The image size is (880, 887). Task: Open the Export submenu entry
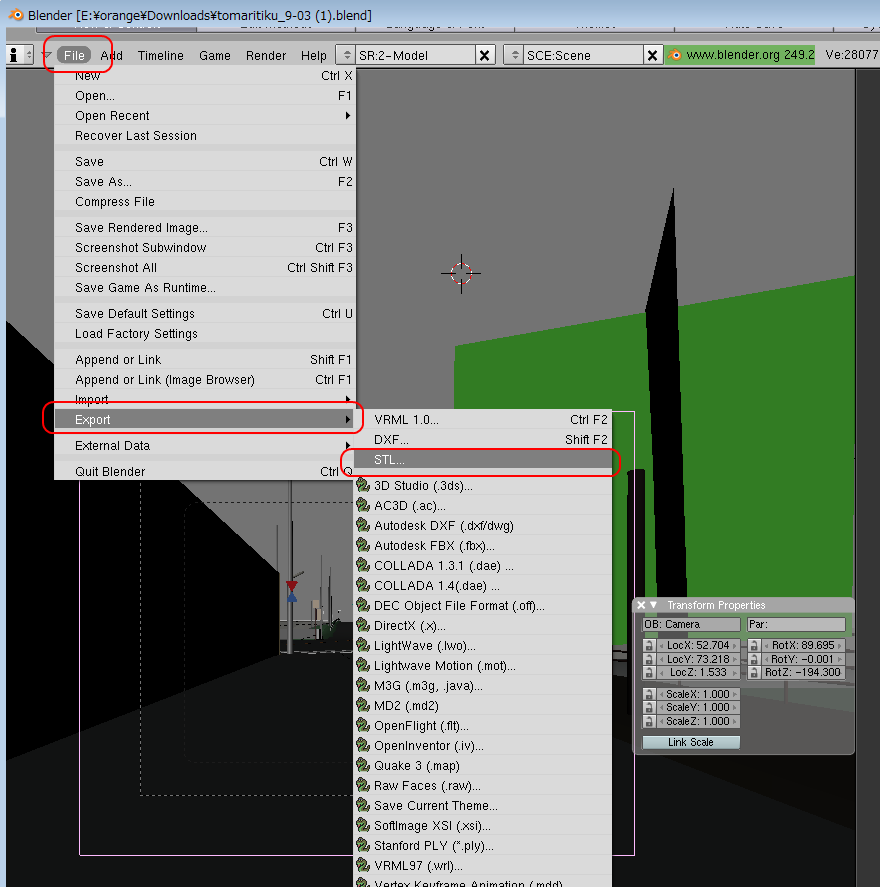[205, 420]
